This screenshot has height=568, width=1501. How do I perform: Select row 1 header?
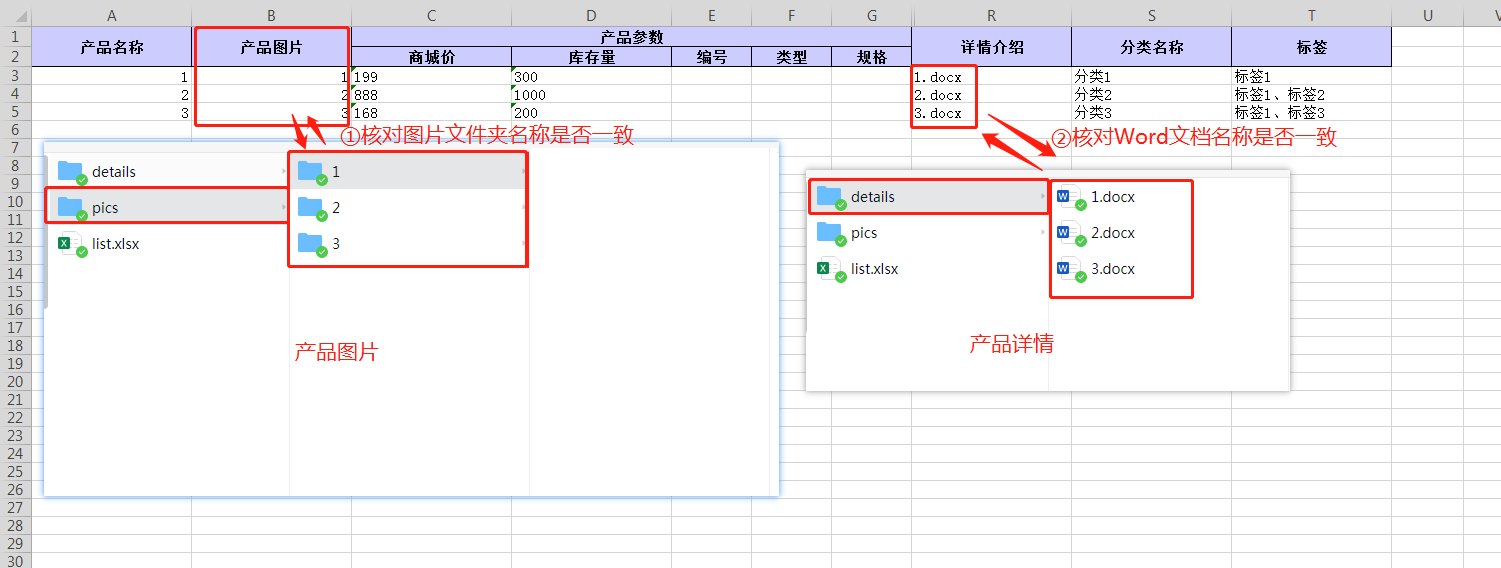point(15,35)
